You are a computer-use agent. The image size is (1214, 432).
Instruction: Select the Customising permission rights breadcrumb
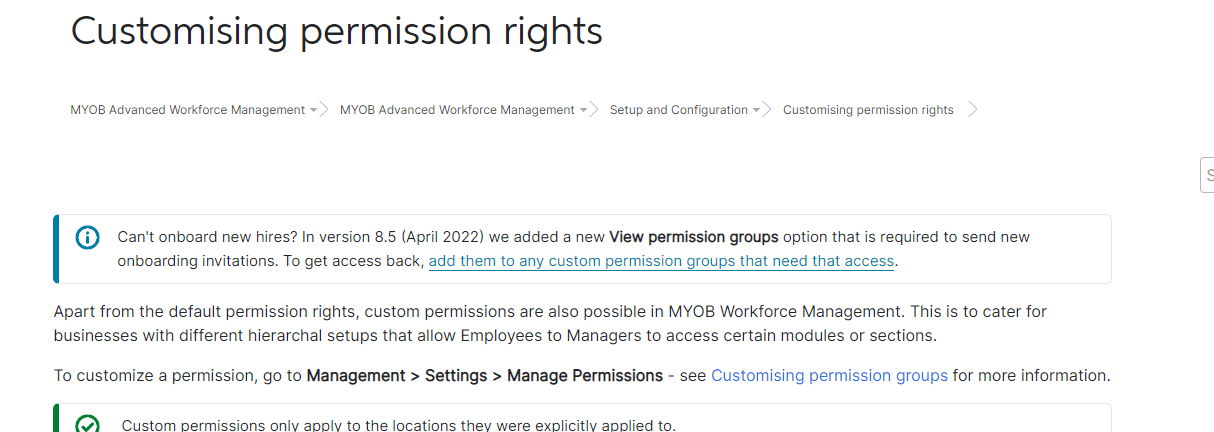pos(868,110)
